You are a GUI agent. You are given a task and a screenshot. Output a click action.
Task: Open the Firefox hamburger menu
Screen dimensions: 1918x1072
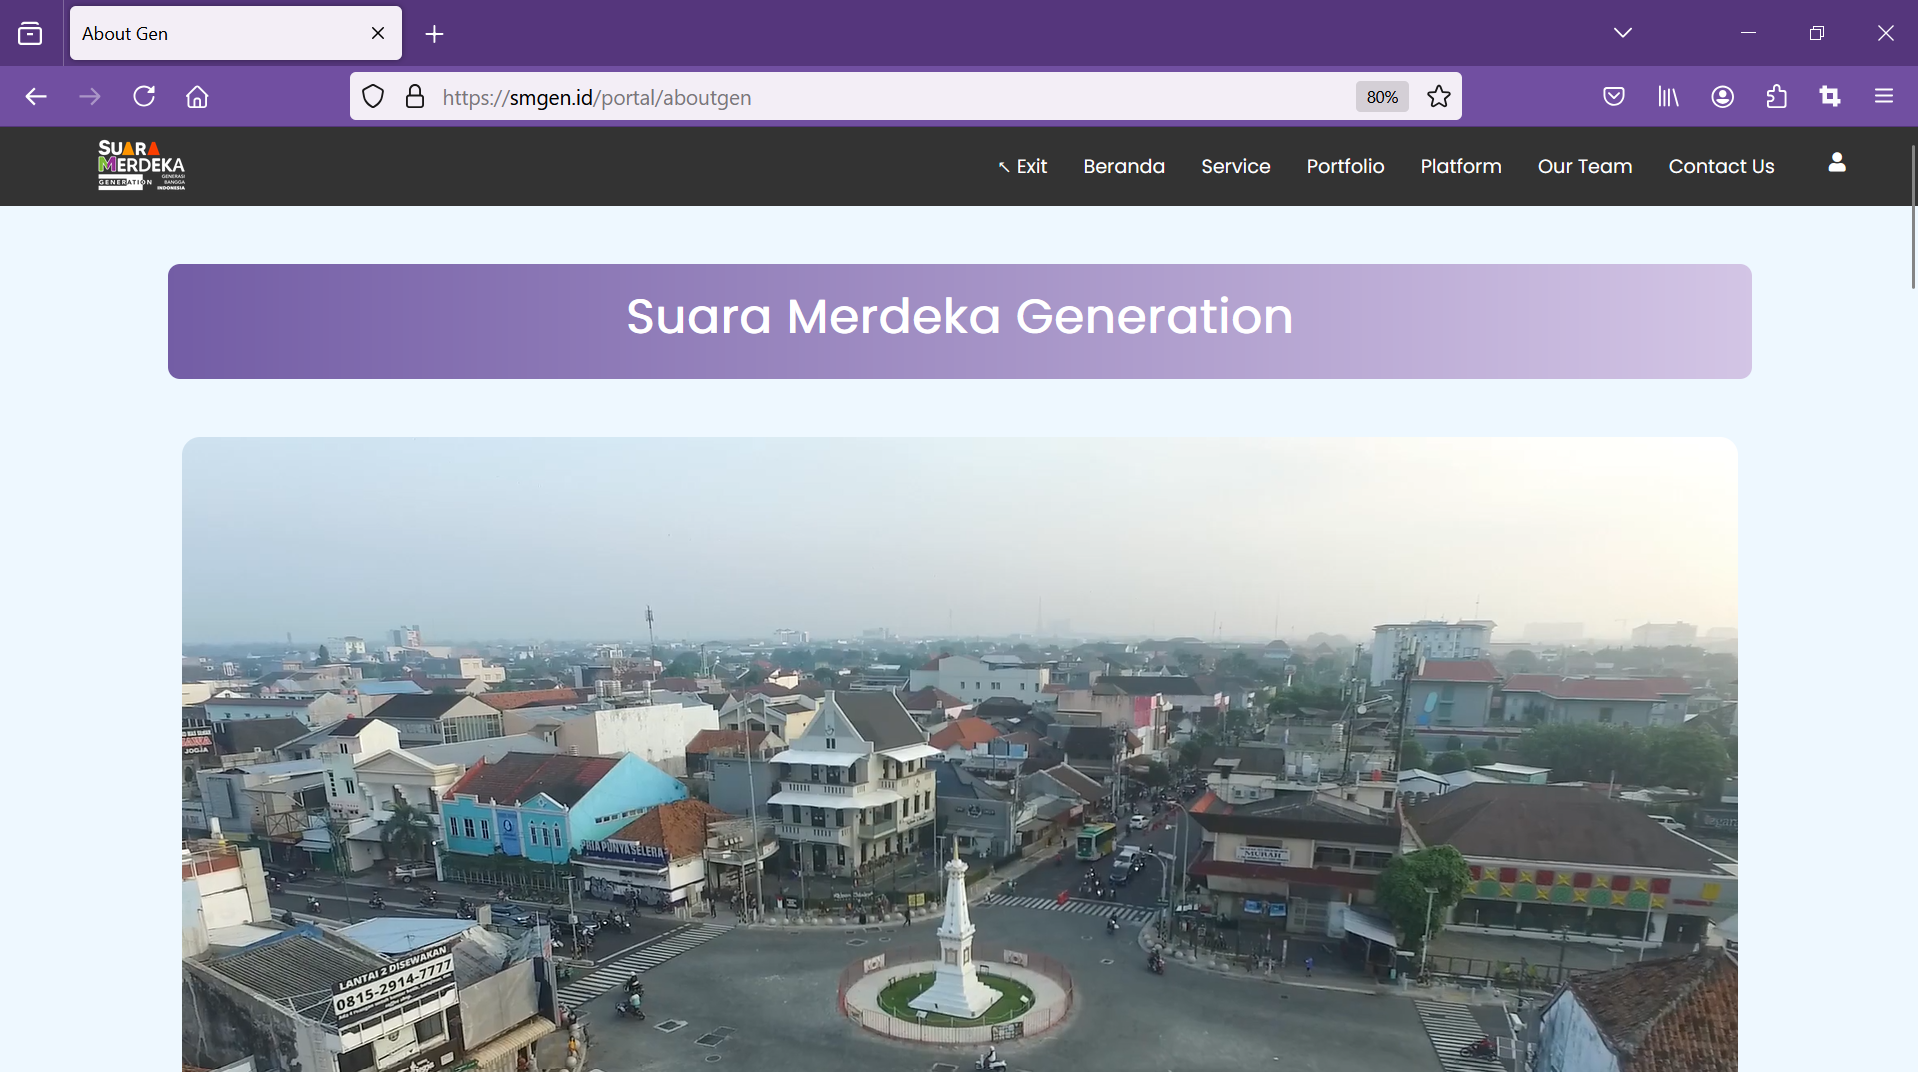coord(1884,97)
